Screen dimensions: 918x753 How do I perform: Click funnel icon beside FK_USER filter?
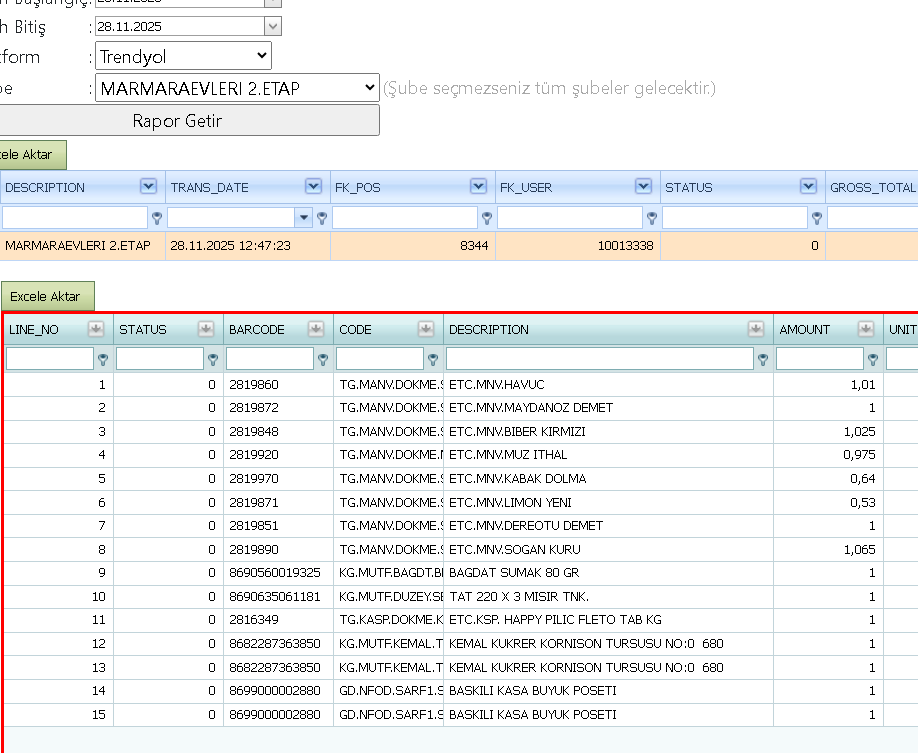(x=652, y=218)
